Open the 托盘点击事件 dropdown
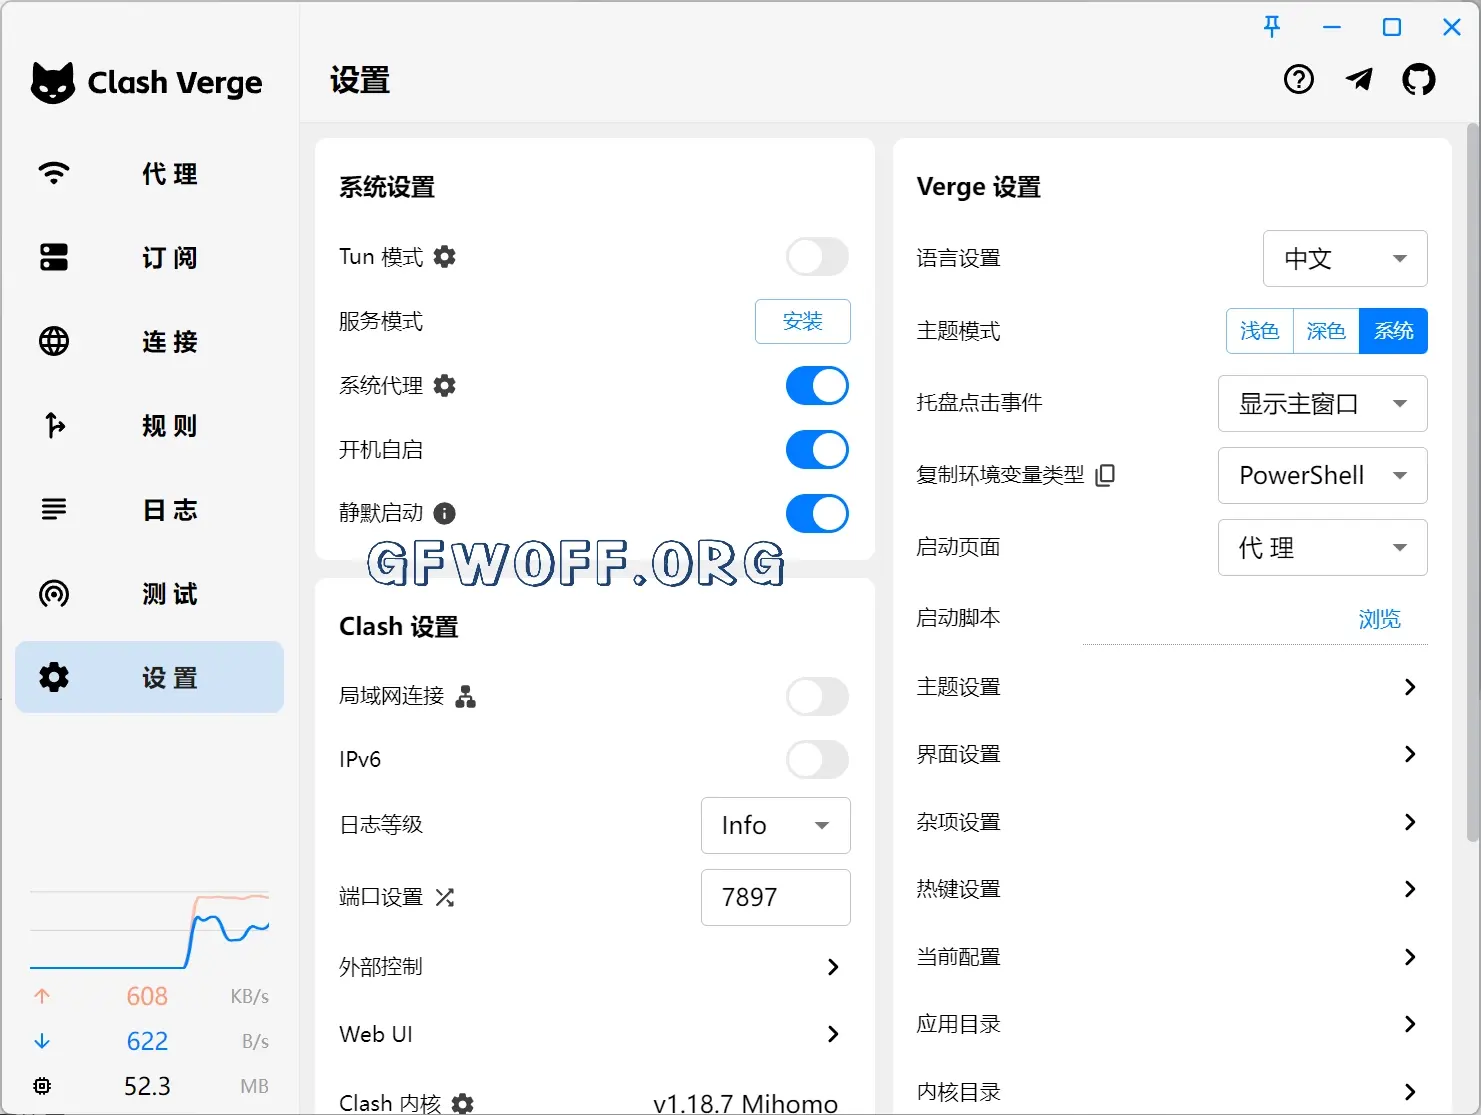The height and width of the screenshot is (1115, 1481). tap(1322, 404)
